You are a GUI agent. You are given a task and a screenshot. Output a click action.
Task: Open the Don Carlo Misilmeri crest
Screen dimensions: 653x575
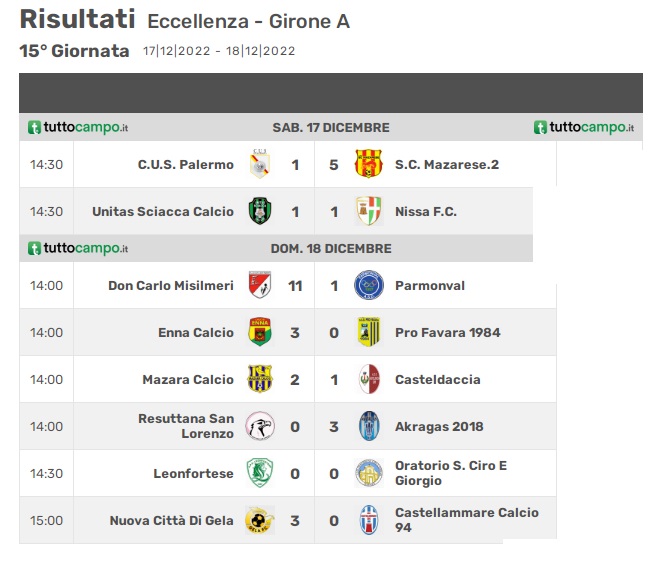(x=260, y=285)
